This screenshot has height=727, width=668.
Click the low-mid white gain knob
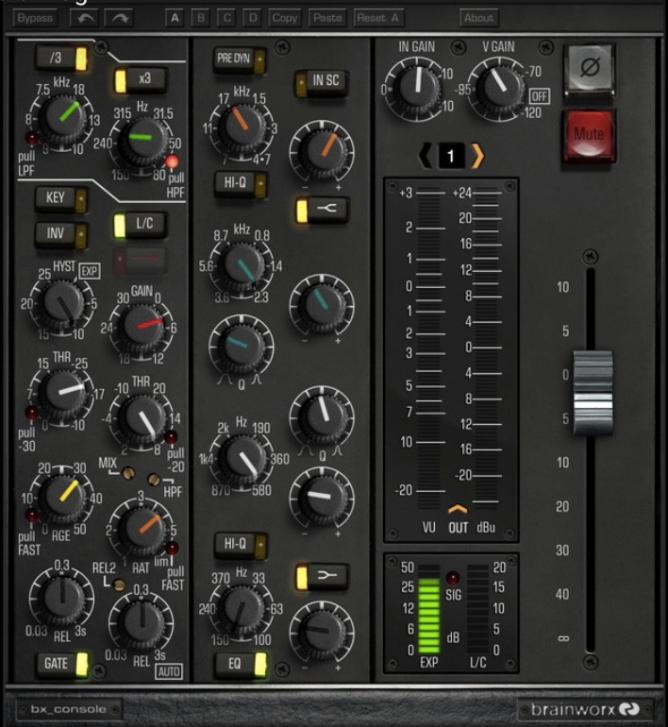pyautogui.click(x=322, y=497)
